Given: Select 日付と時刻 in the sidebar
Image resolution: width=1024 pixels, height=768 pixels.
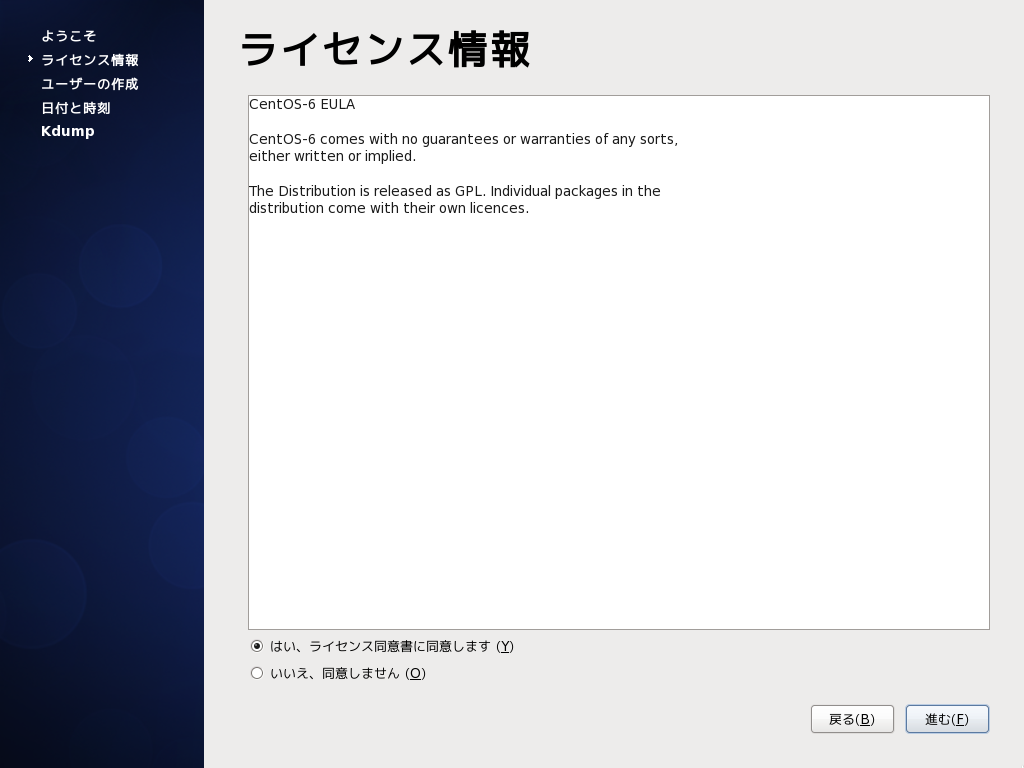Looking at the screenshot, I should coord(75,108).
